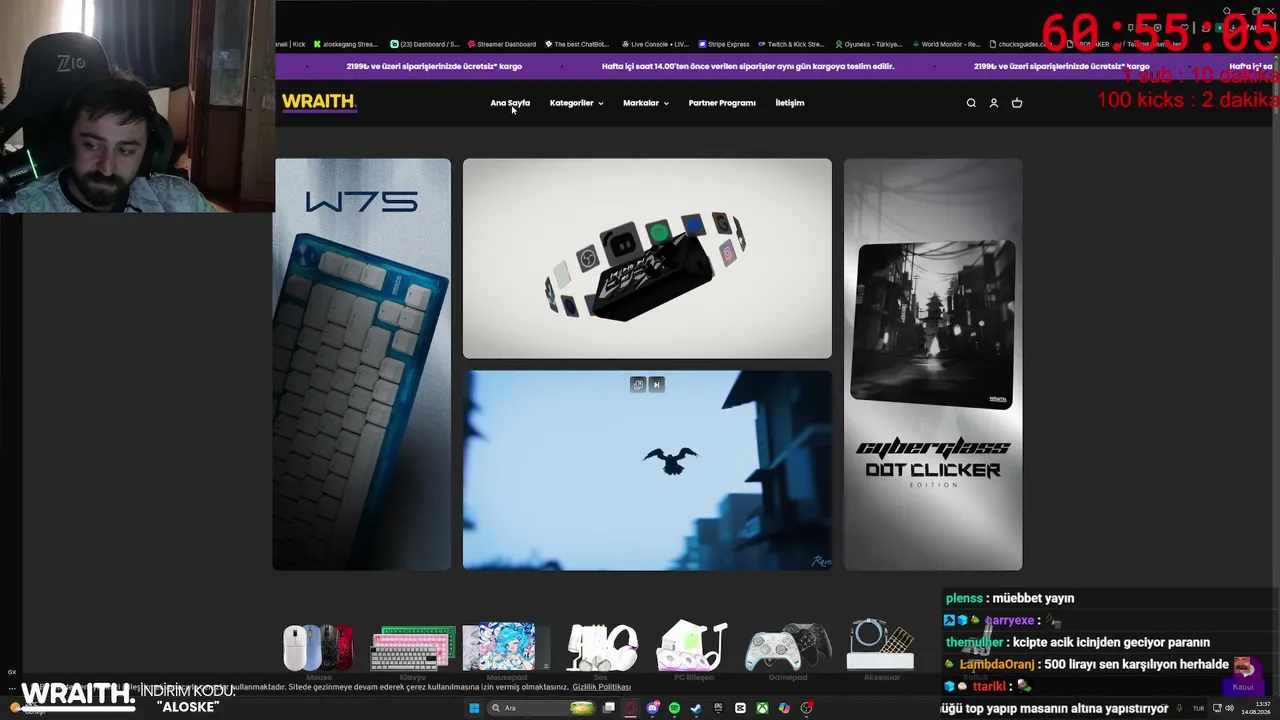1280x720 pixels.
Task: Open the Oyuneks Türkiye bookmark
Action: 868,44
